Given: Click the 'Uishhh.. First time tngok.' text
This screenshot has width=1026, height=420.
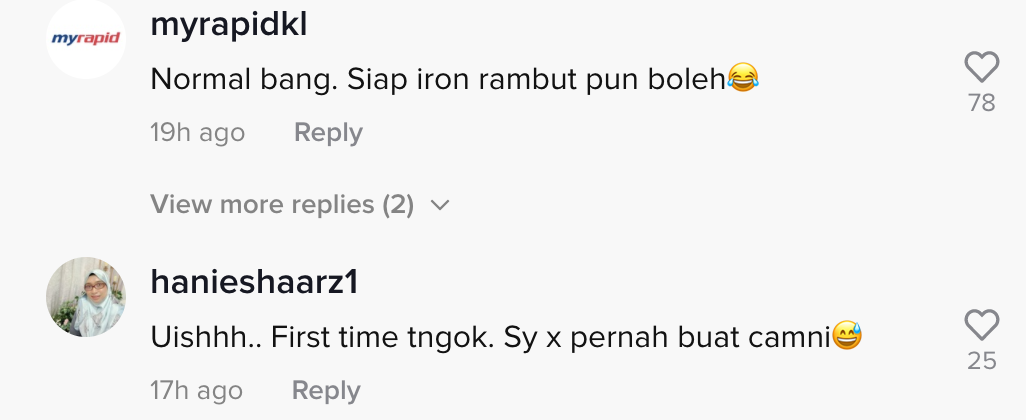Looking at the screenshot, I should [x=323, y=338].
